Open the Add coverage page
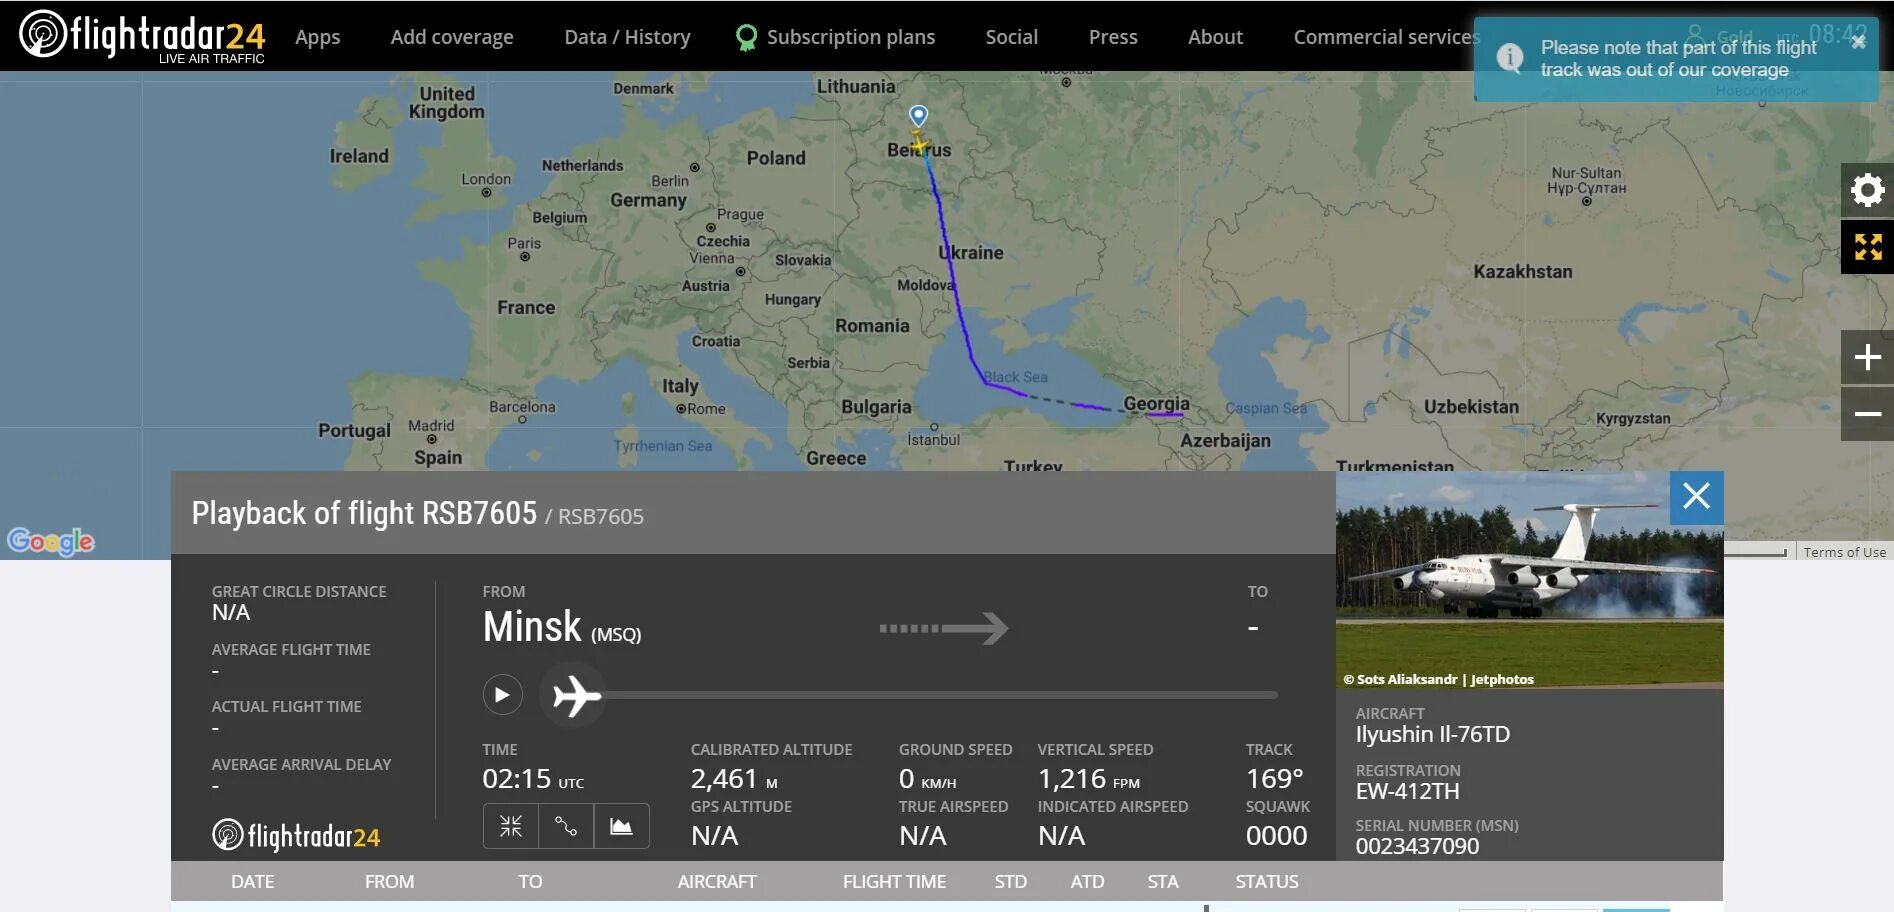The image size is (1894, 912). click(x=452, y=37)
